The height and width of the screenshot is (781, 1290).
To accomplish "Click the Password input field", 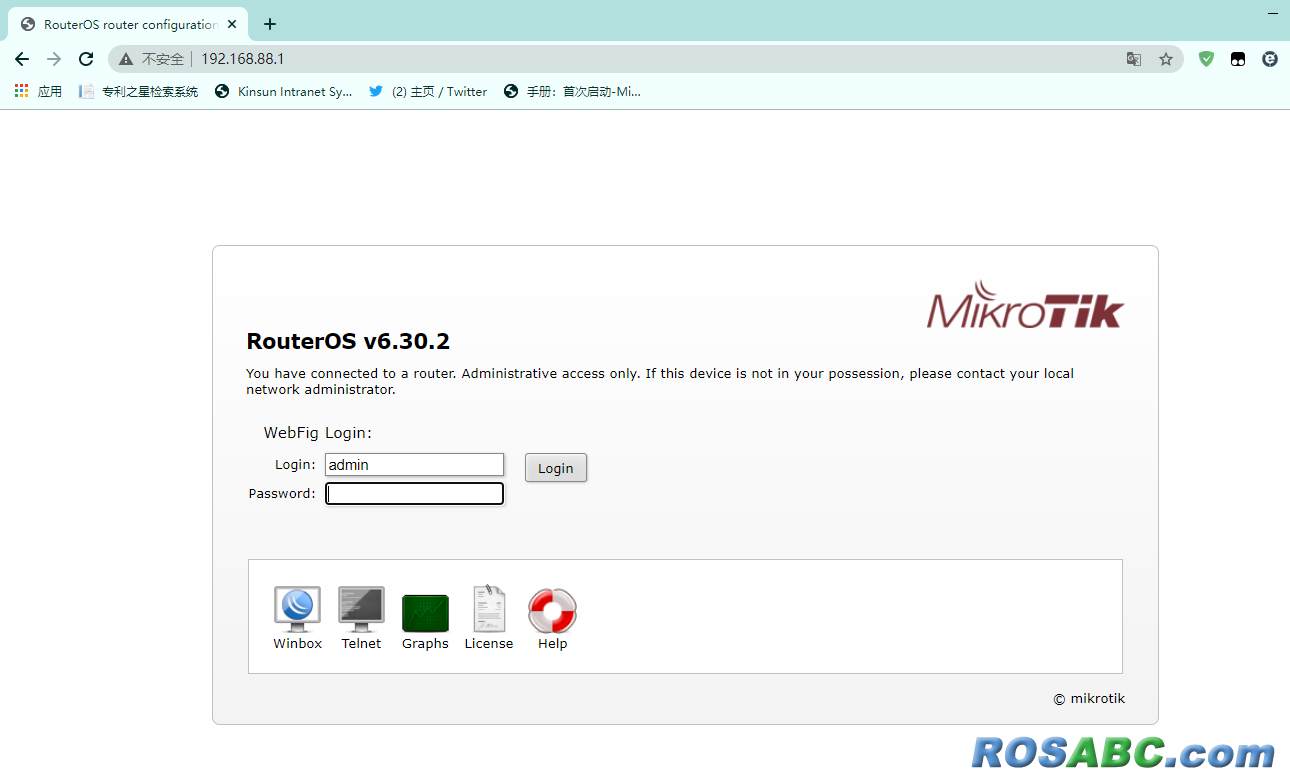I will (x=414, y=493).
